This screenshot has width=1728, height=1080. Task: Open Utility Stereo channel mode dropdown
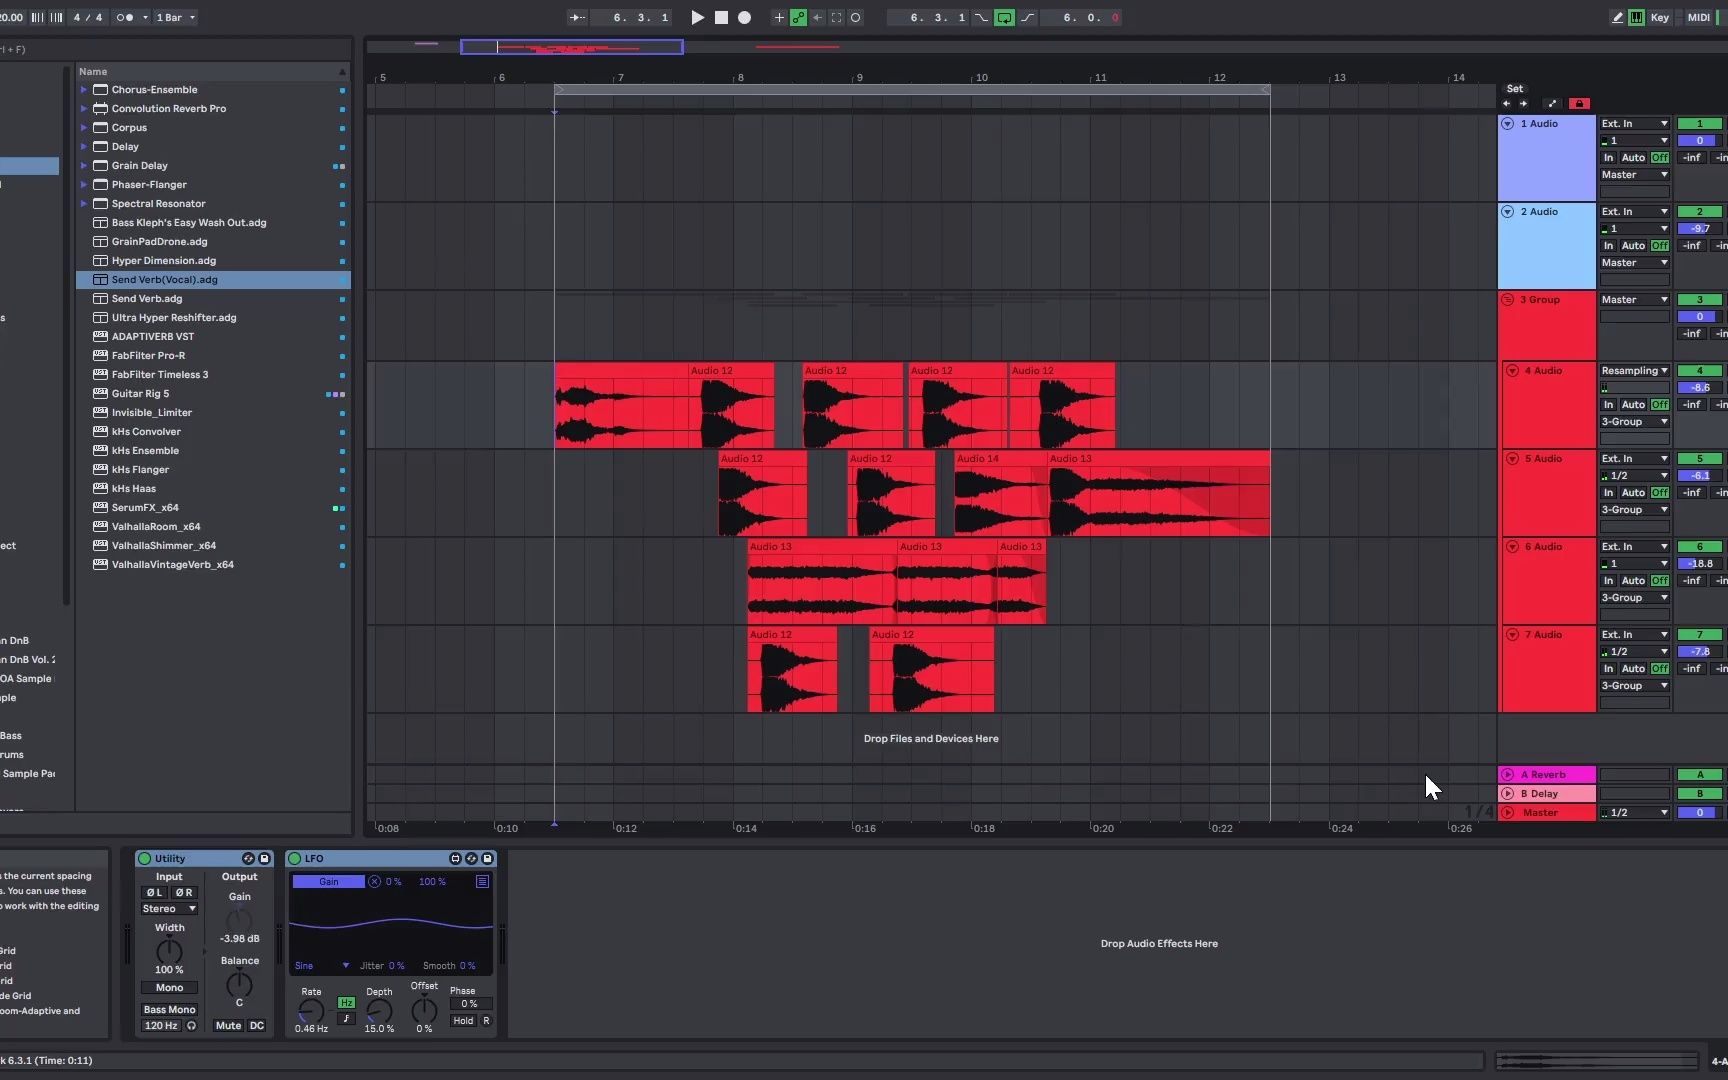[169, 908]
